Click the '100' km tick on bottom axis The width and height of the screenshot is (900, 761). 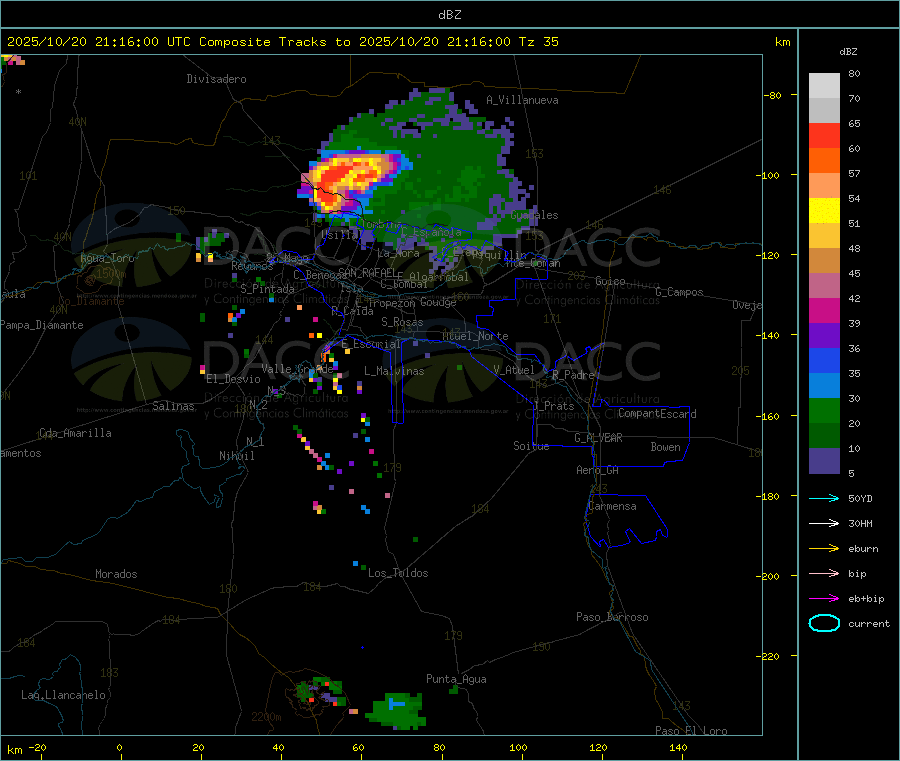tap(518, 747)
